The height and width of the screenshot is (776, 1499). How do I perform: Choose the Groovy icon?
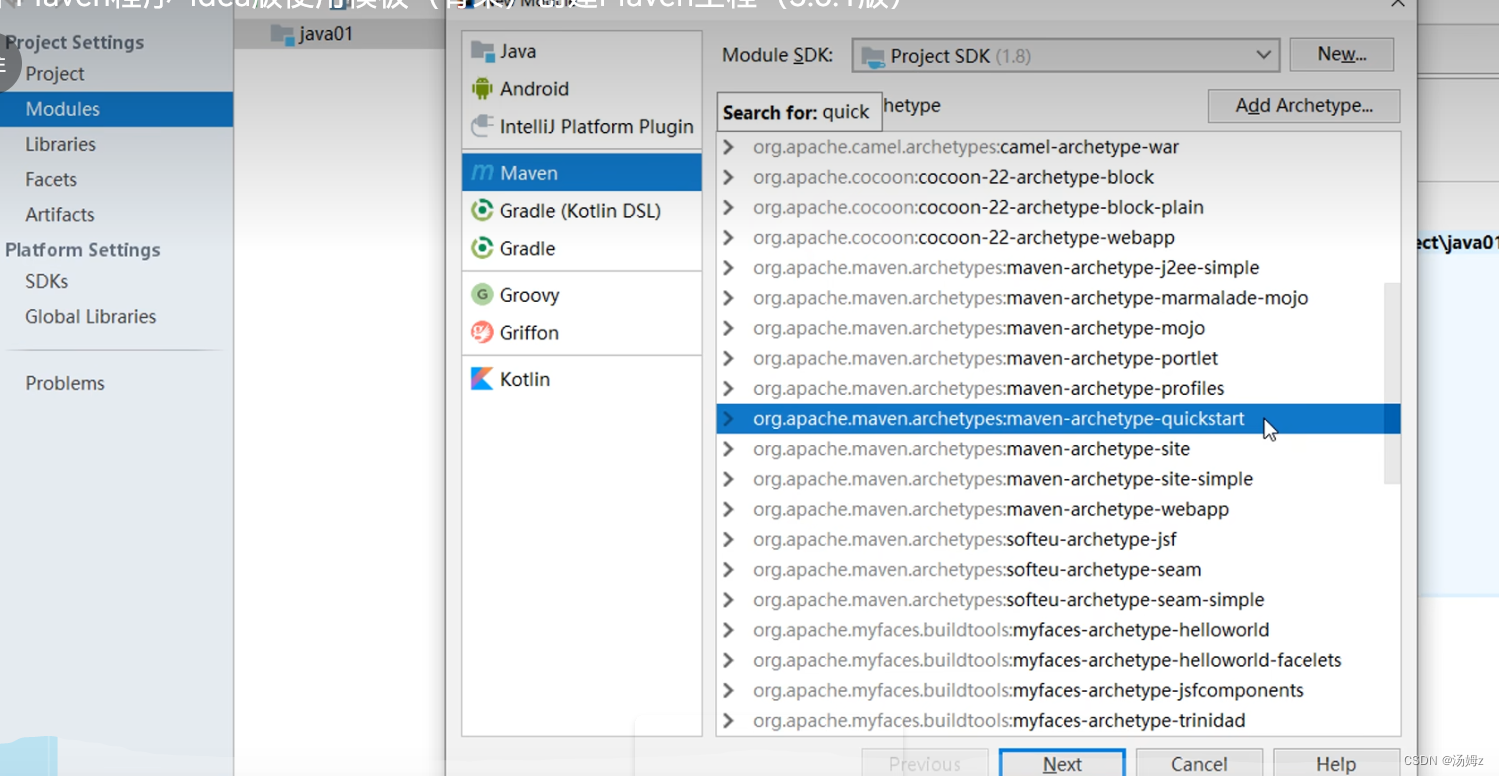click(482, 294)
